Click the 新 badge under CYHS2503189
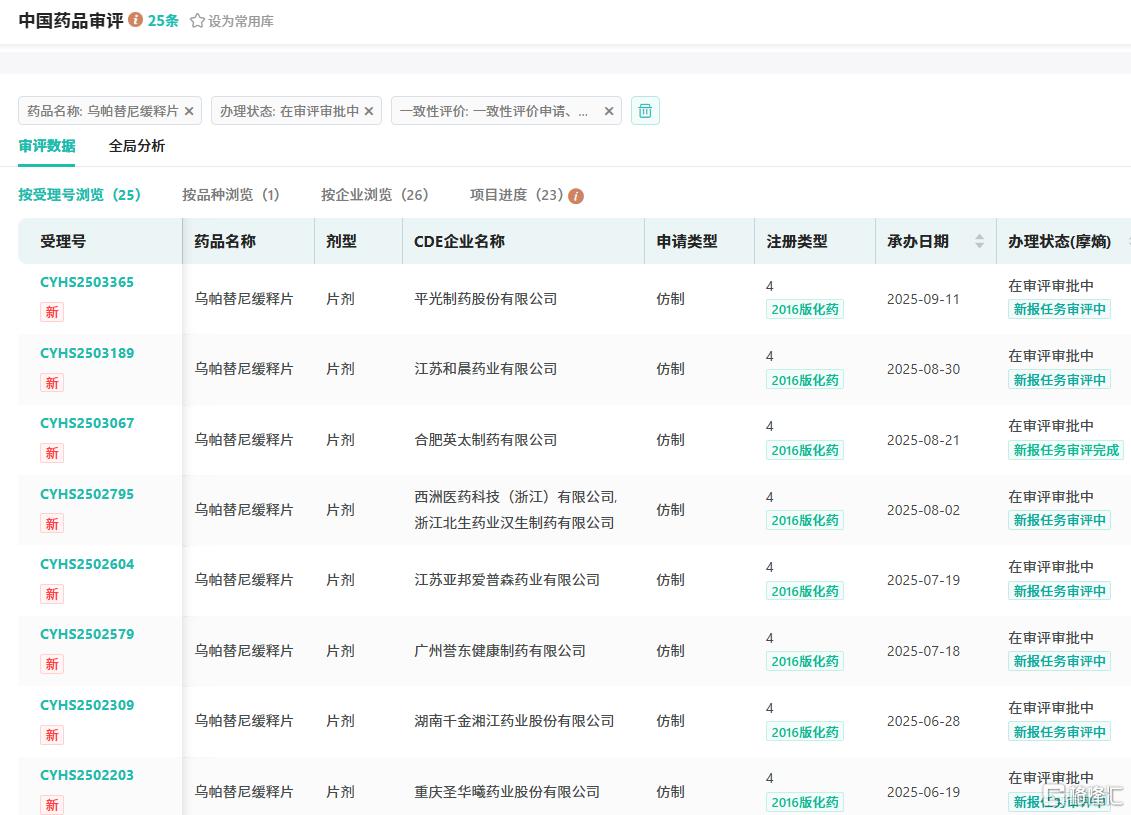Screen dimensions: 1131x815 pyautogui.click(x=52, y=382)
